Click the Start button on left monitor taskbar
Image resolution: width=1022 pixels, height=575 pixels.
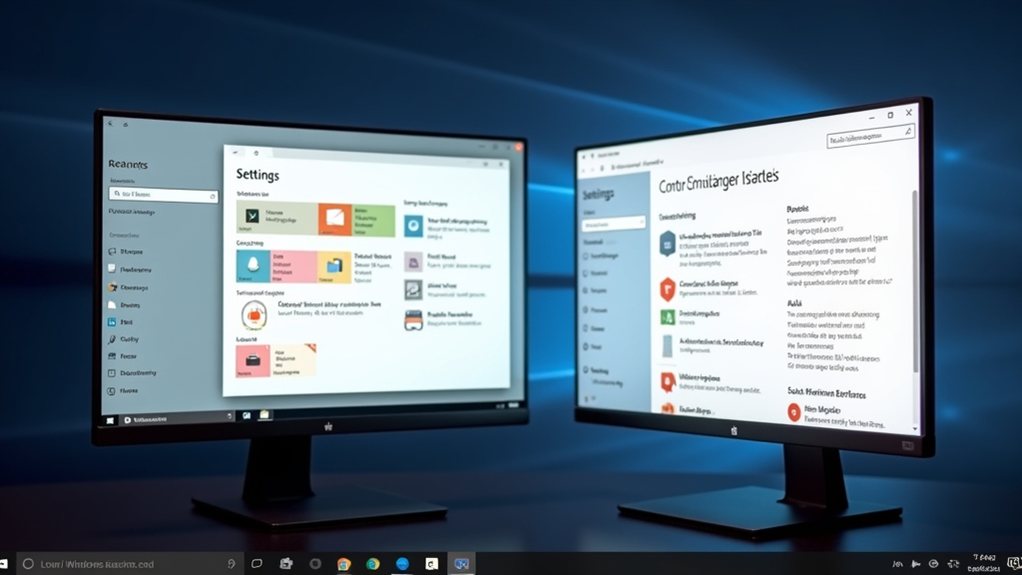pyautogui.click(x=109, y=420)
